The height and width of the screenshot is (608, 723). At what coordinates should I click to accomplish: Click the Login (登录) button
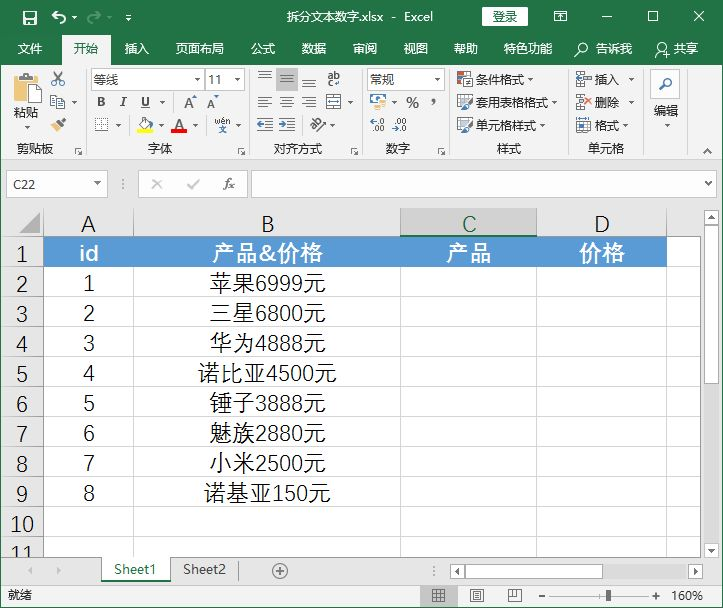[x=504, y=17]
